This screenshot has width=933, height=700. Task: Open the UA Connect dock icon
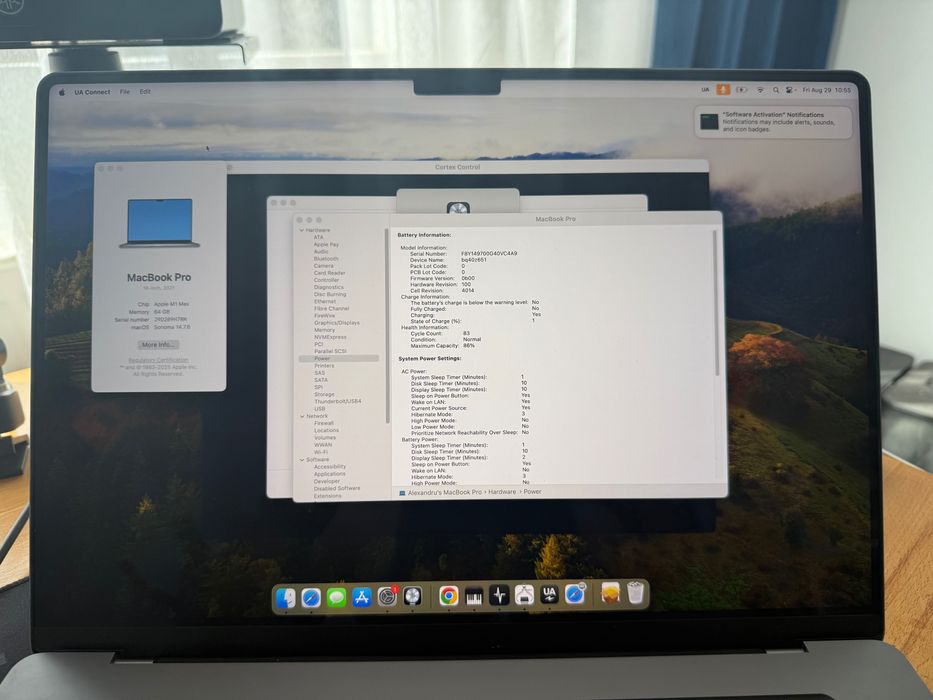click(x=549, y=595)
